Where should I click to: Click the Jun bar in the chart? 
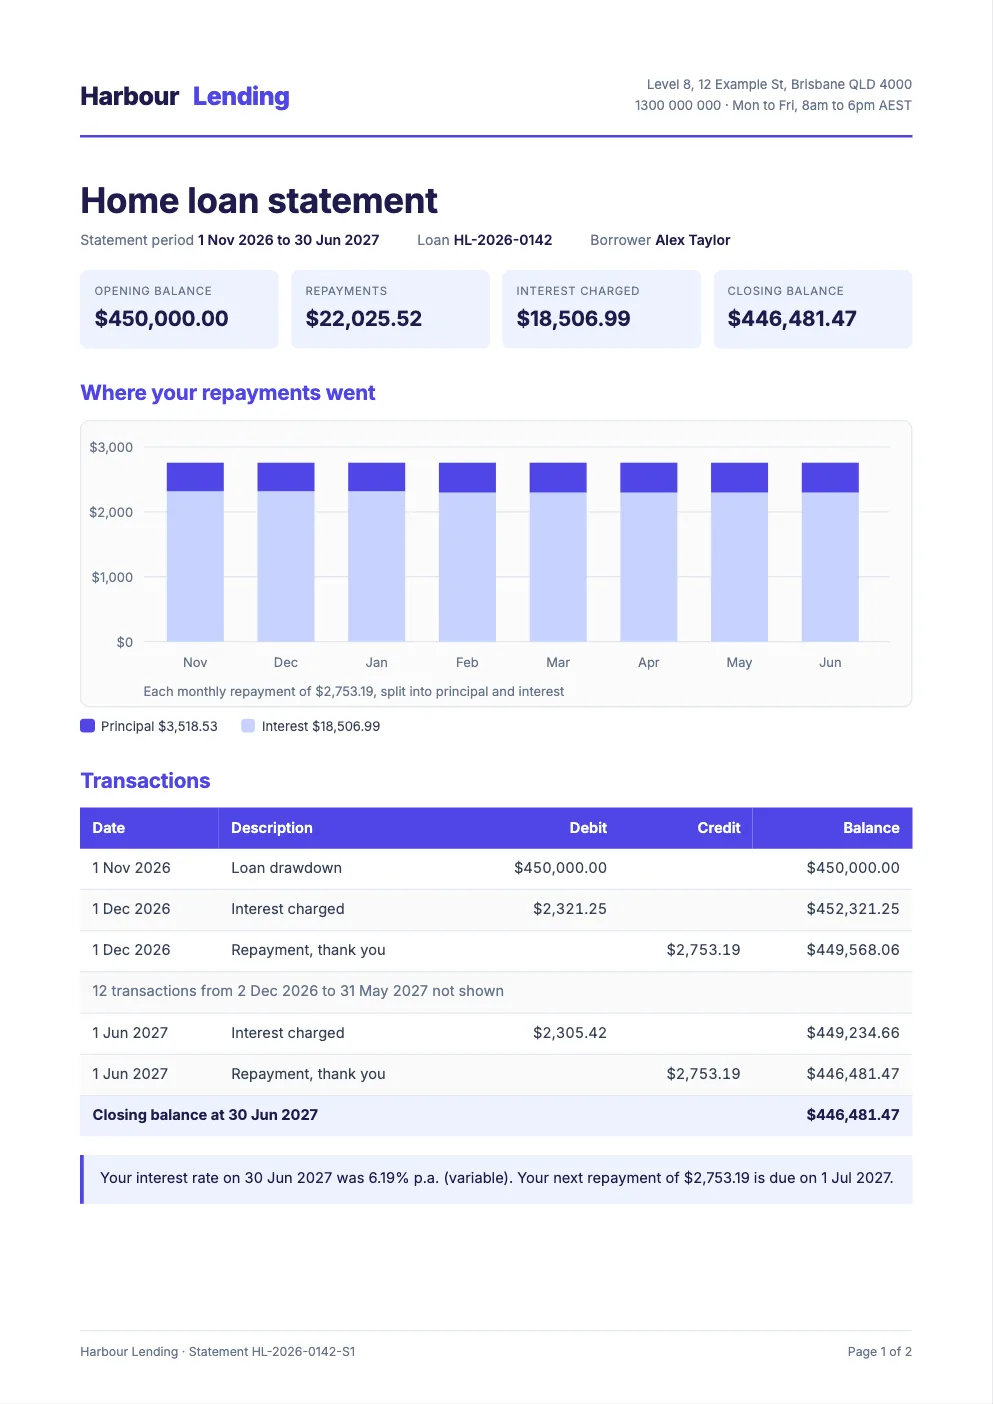point(830,552)
